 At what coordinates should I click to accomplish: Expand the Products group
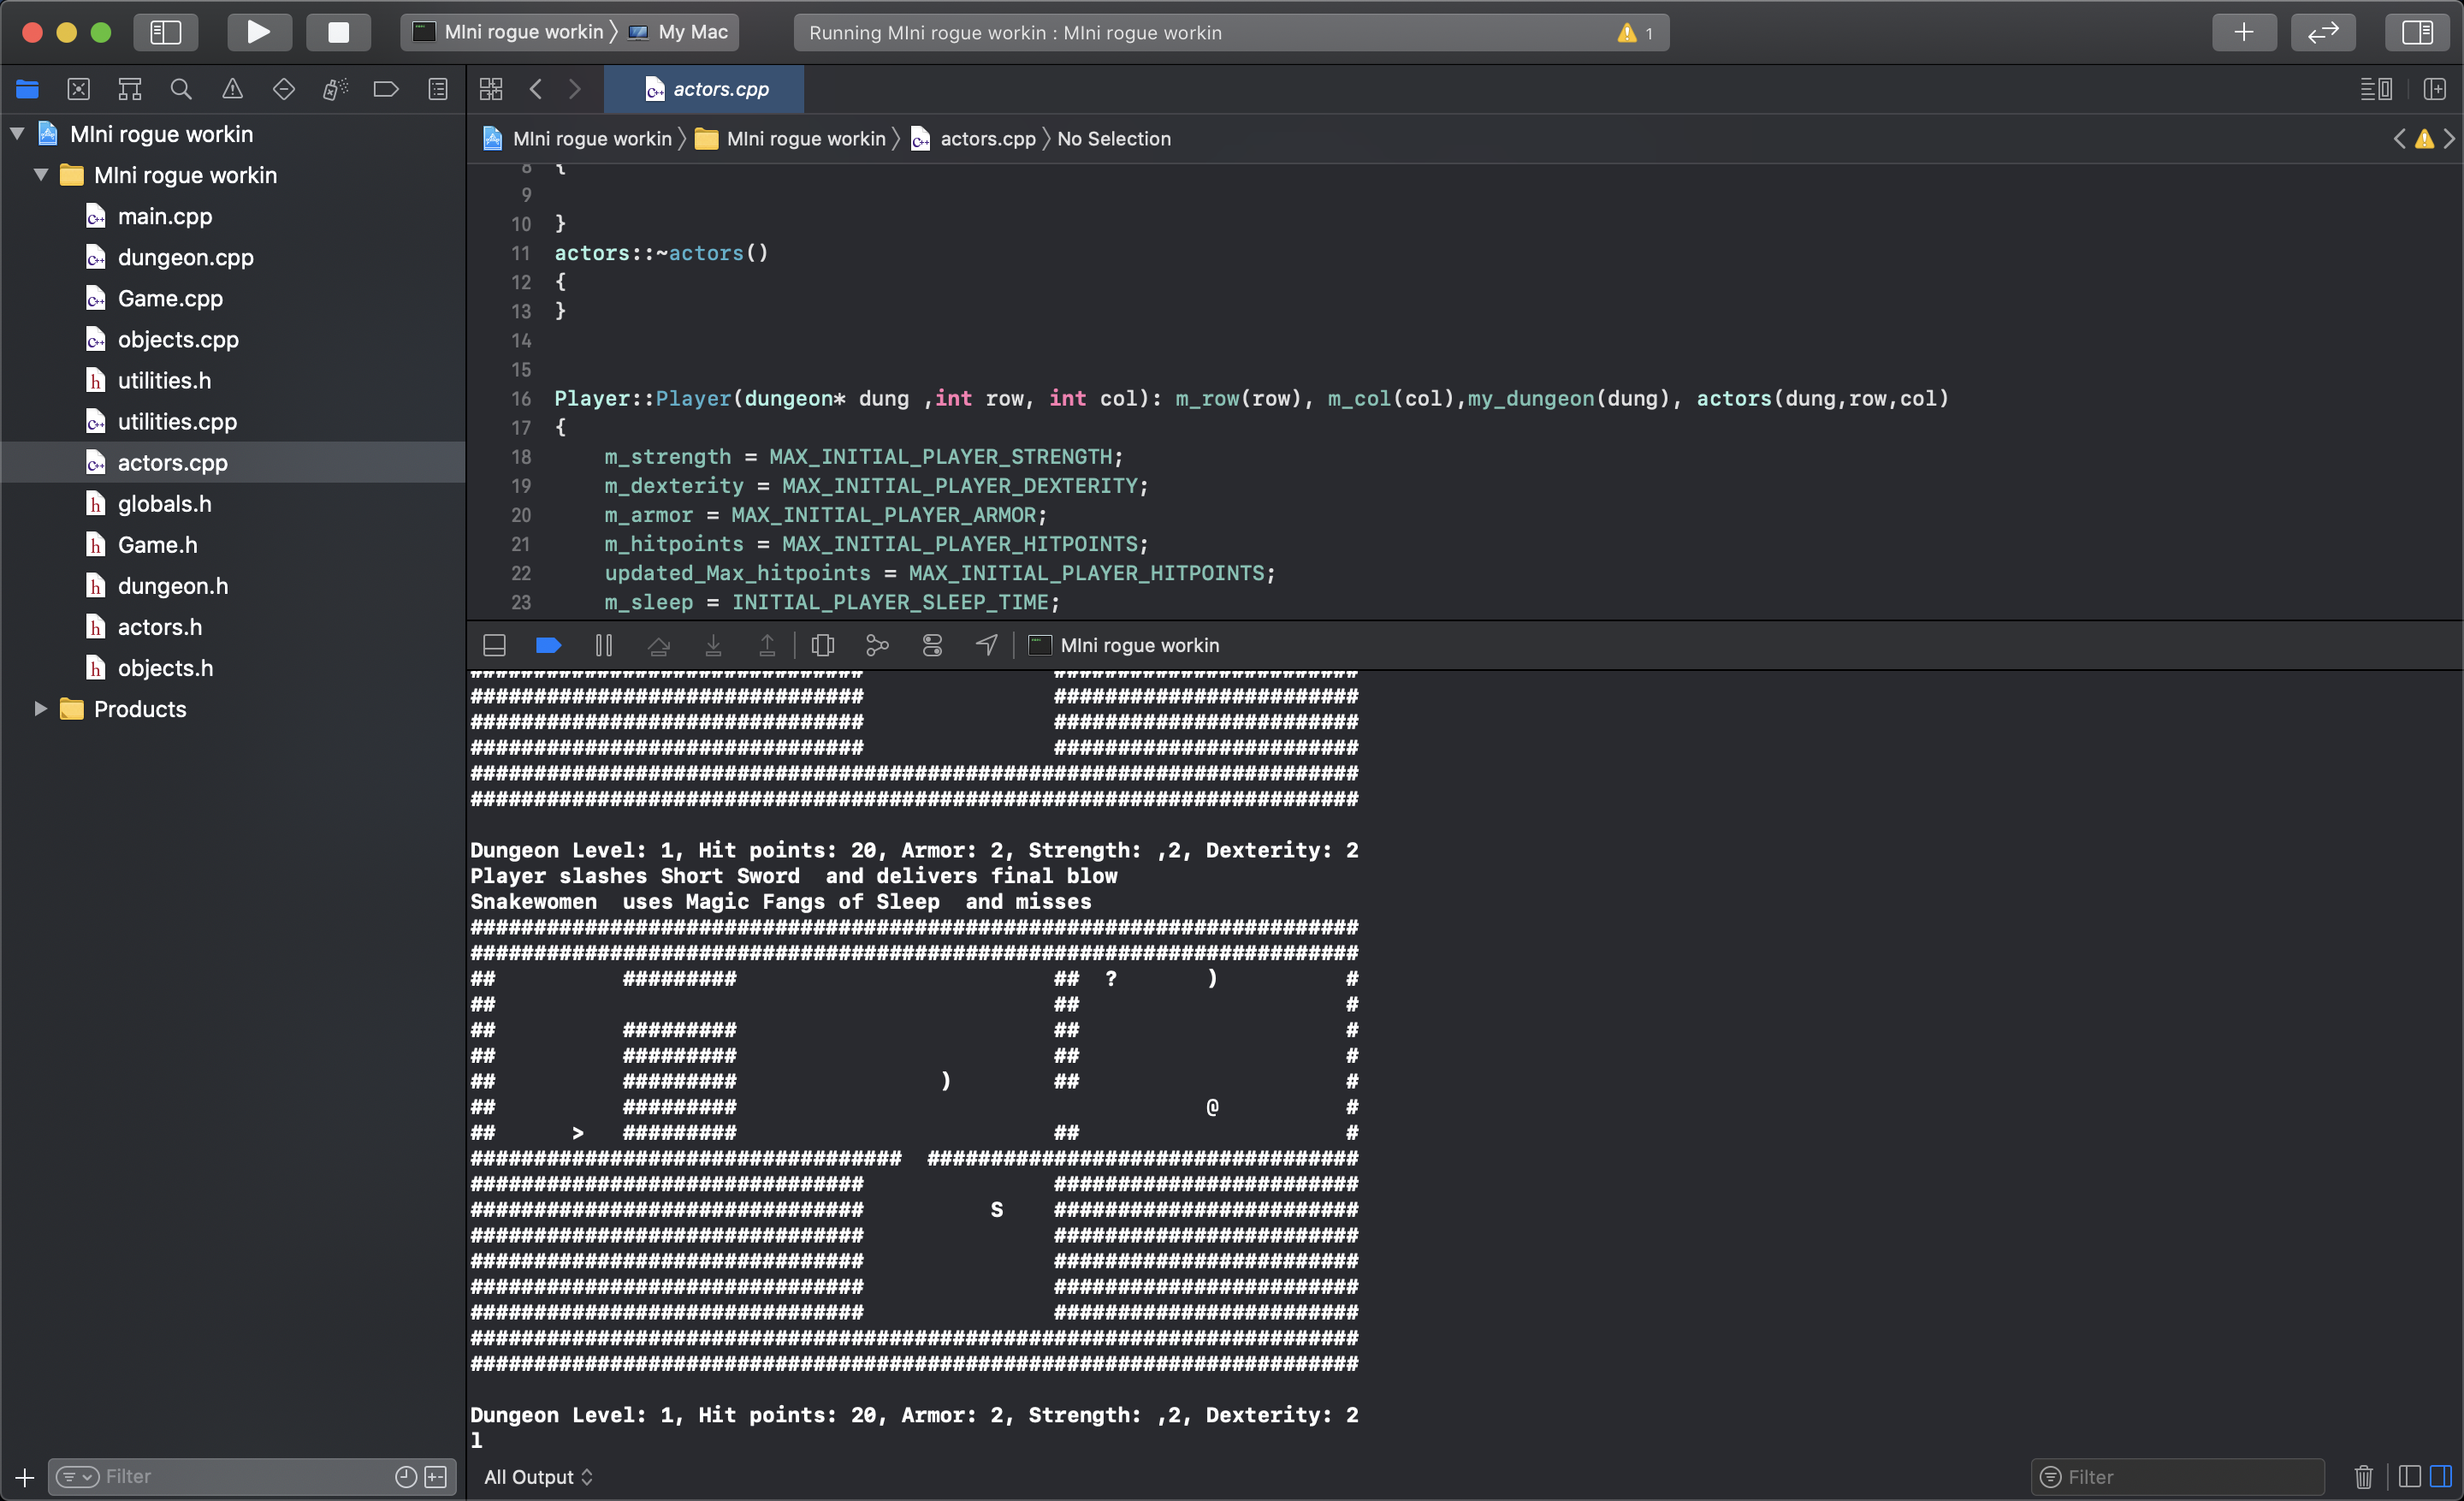[41, 709]
